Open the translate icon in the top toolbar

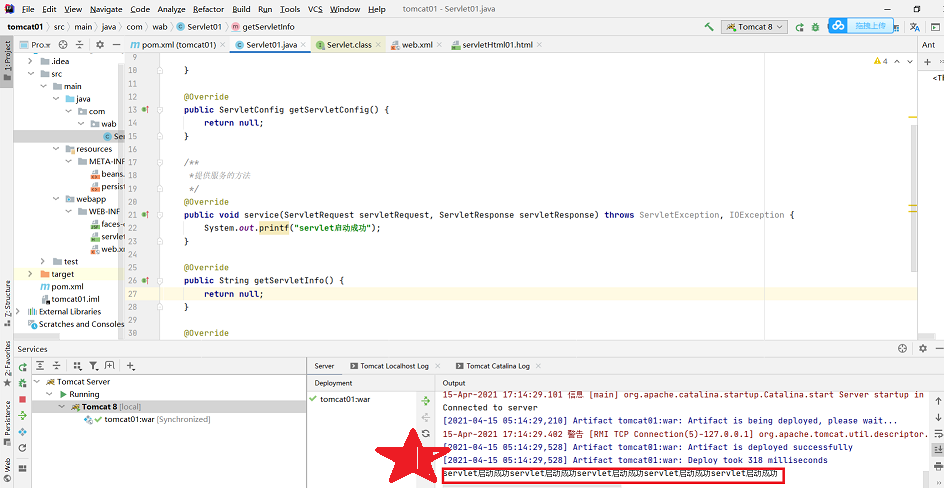point(914,27)
